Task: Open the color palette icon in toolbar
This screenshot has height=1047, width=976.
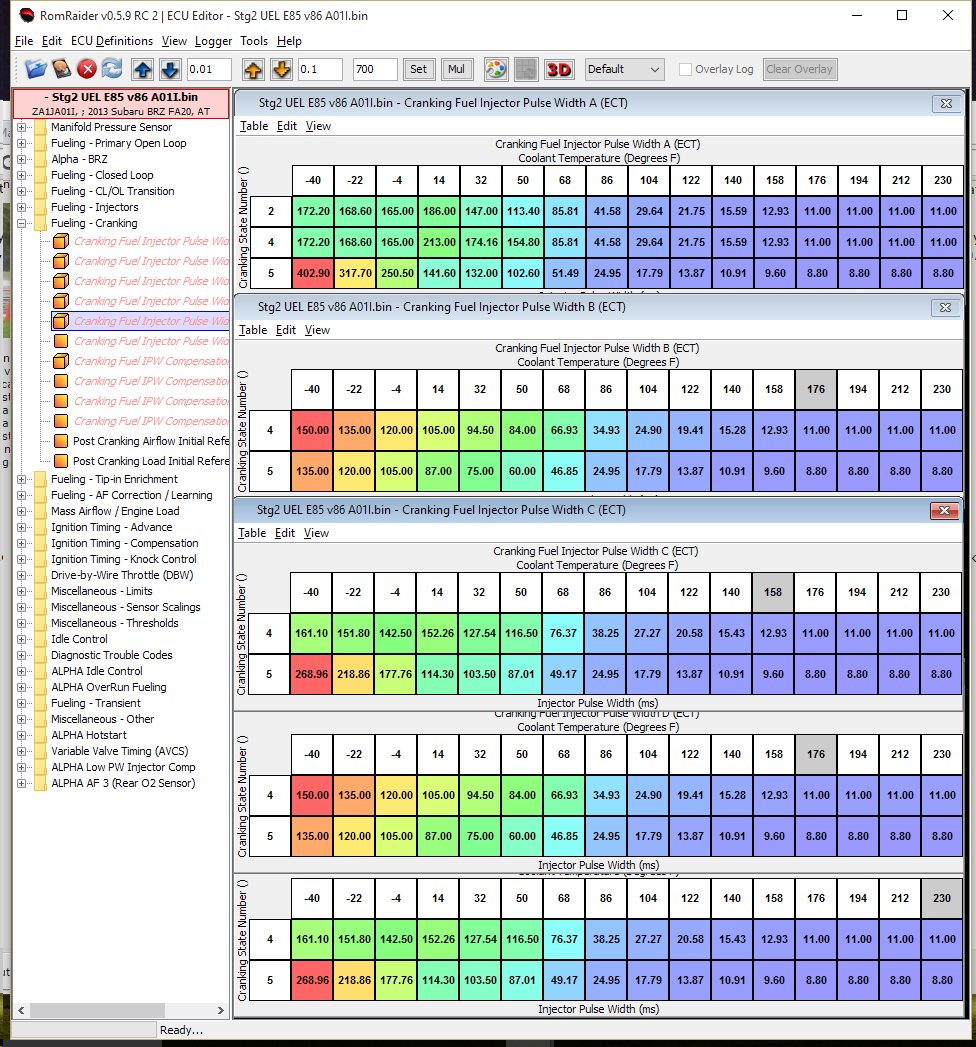Action: pos(495,69)
